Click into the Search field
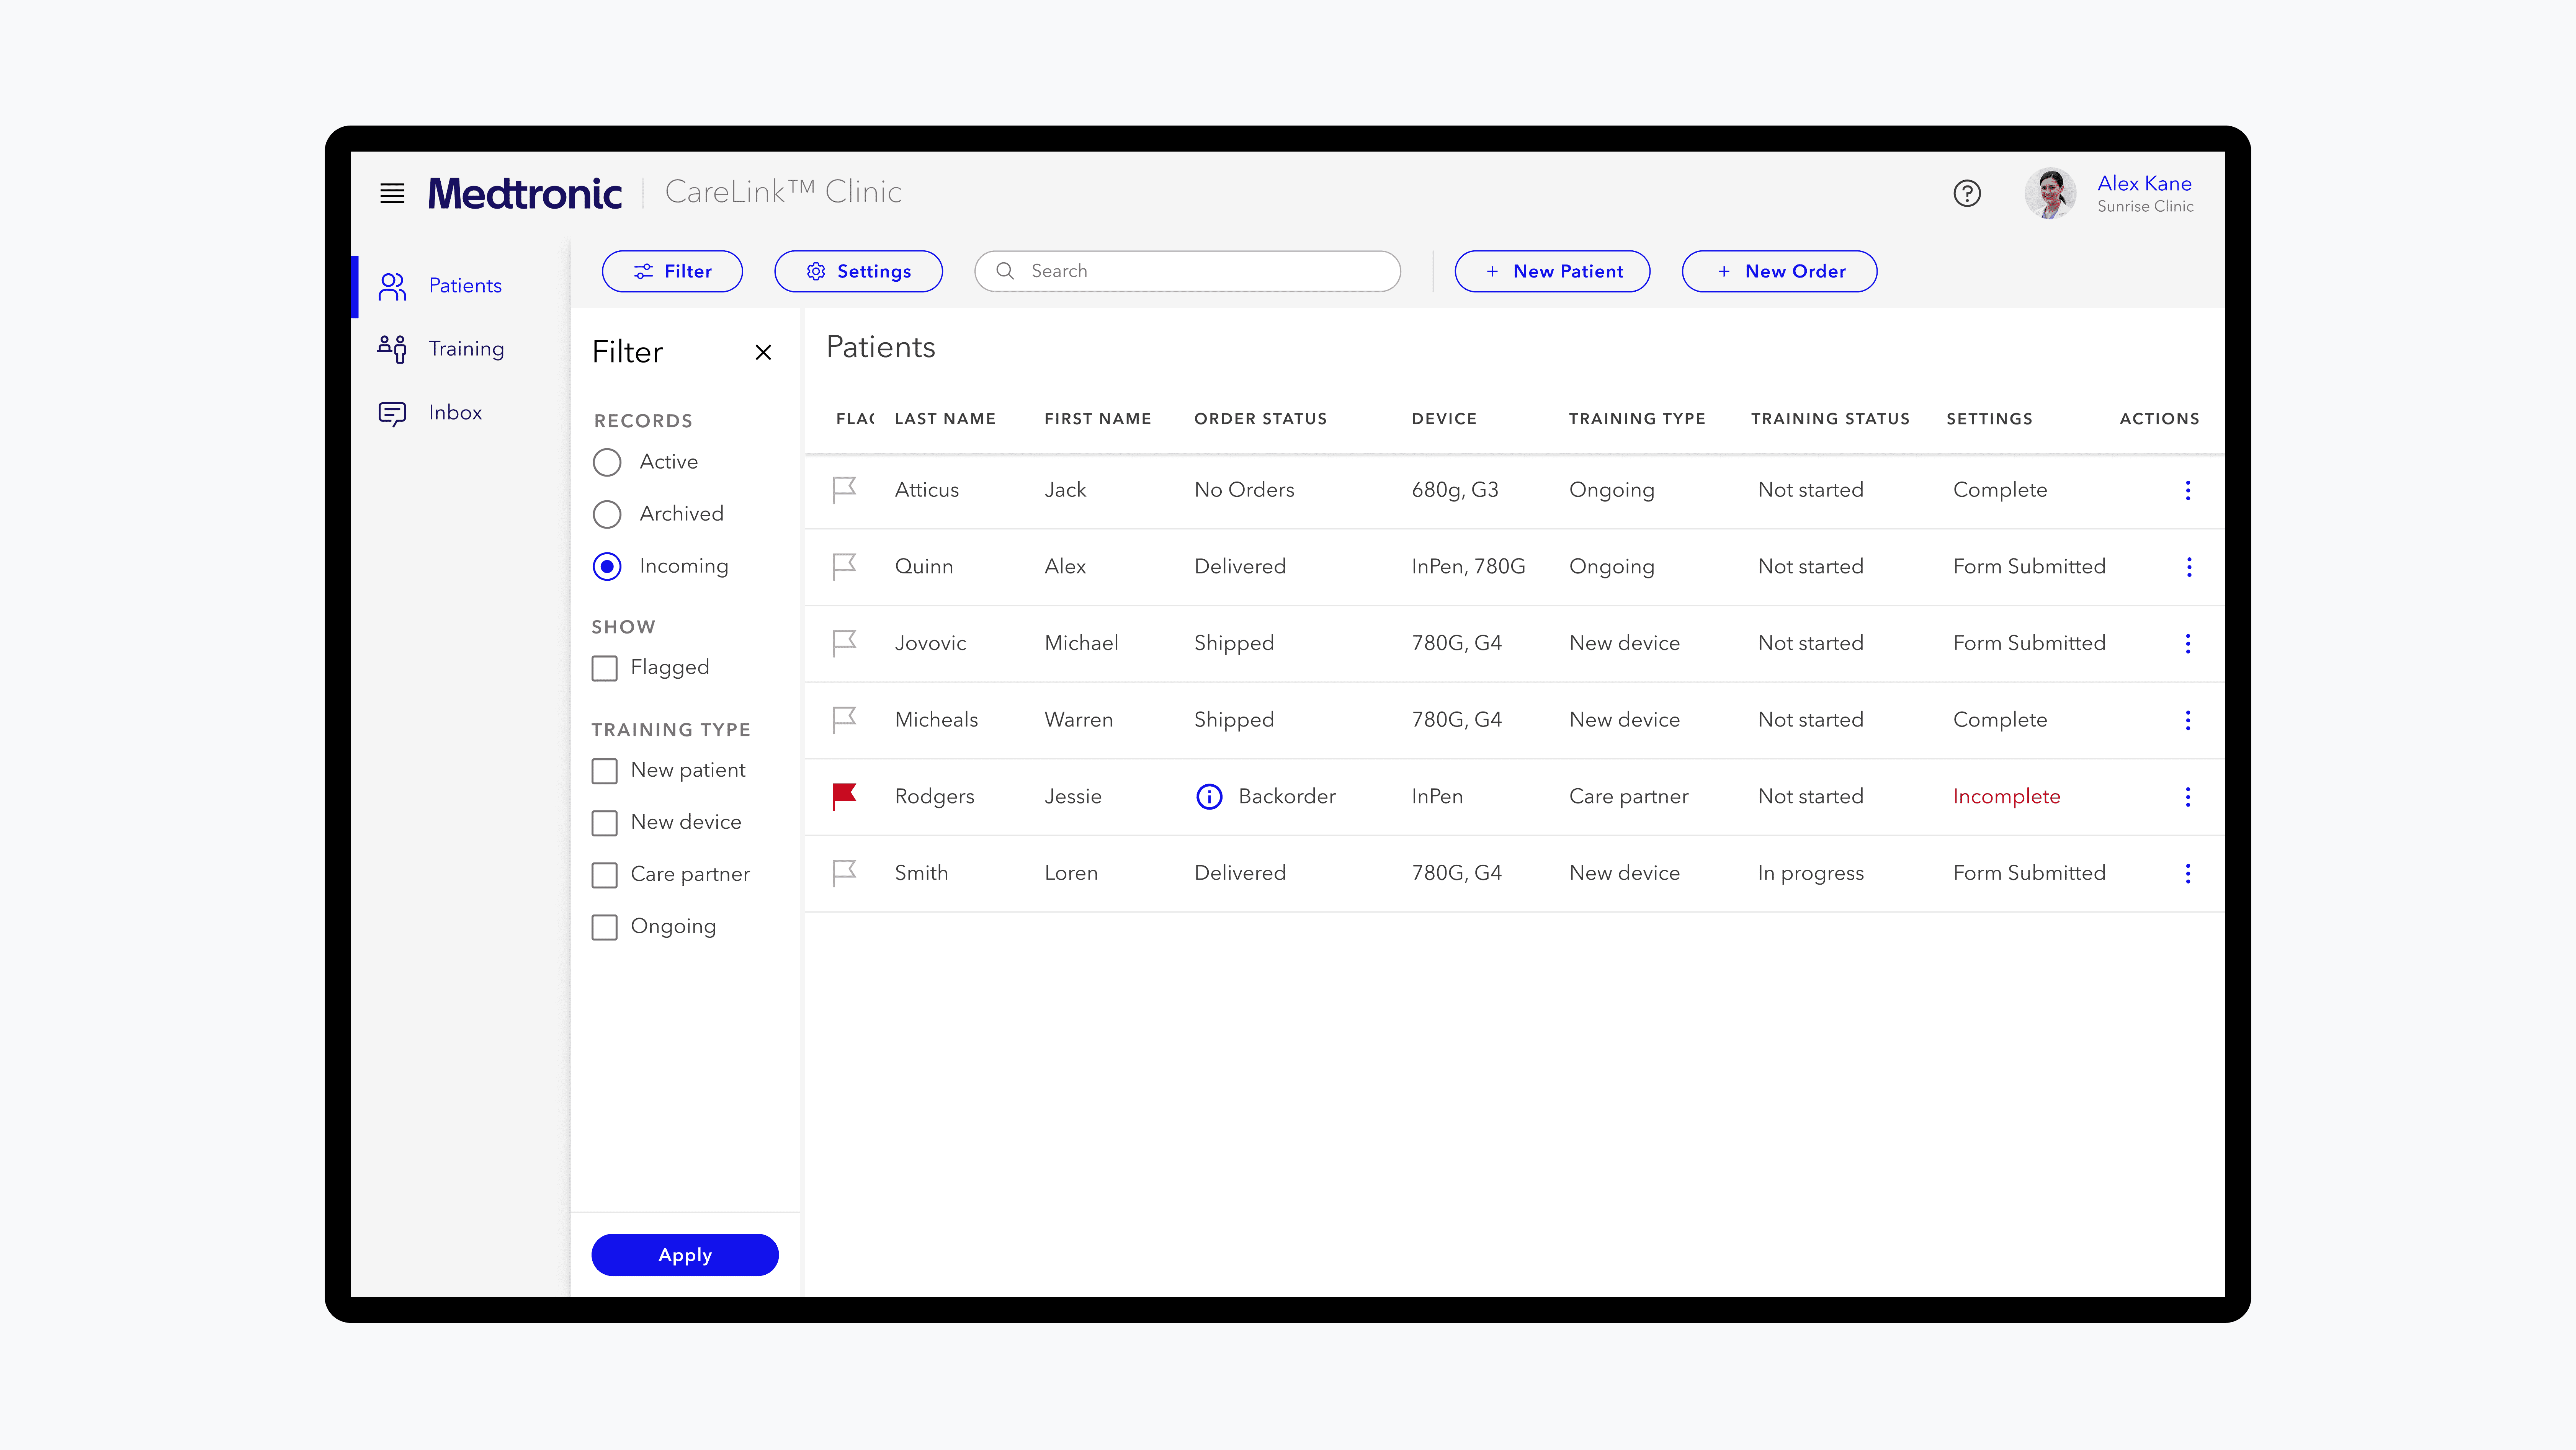 1200,271
